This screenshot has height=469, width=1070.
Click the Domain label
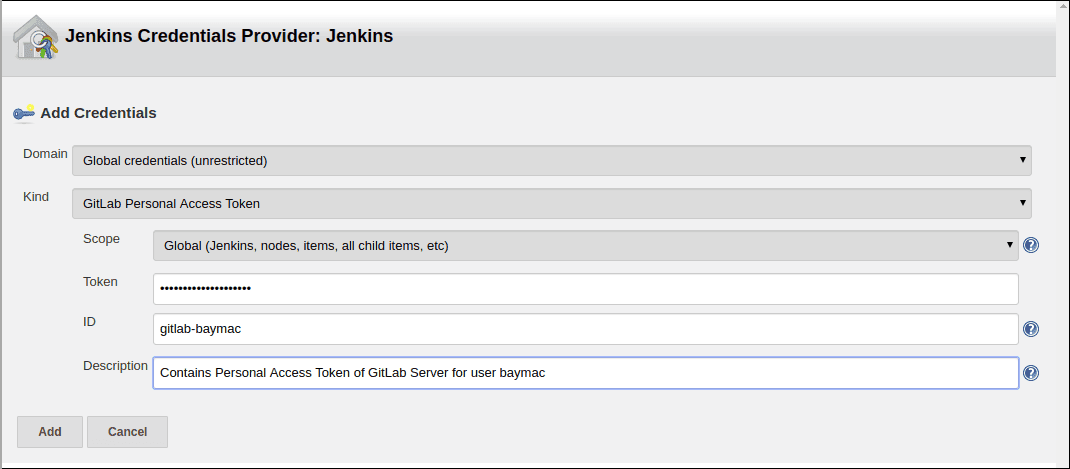coord(45,154)
